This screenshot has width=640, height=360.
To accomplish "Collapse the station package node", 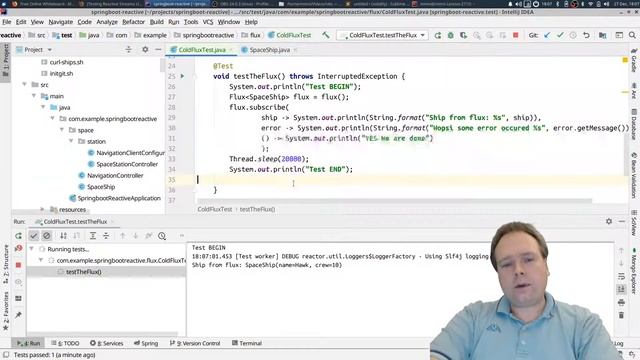I will 71,141.
